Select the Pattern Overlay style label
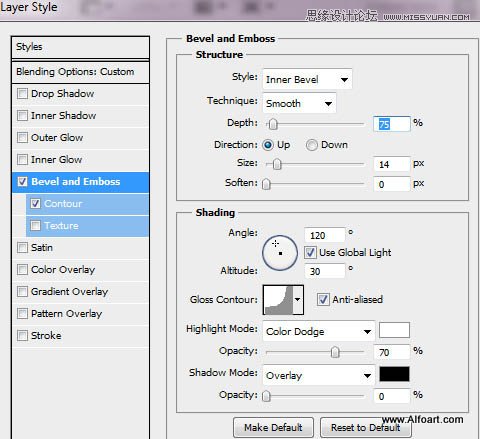The image size is (480, 439). [66, 314]
